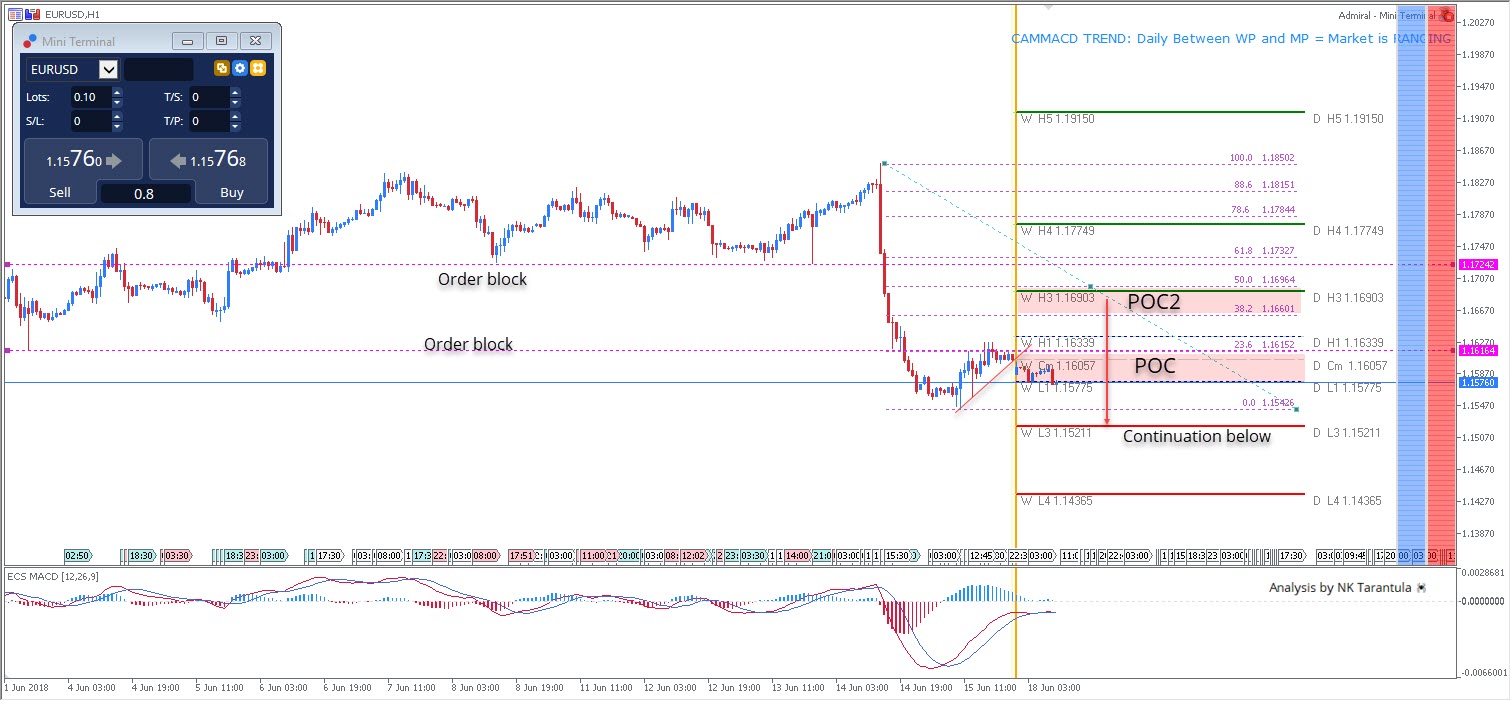
Task: Click the pink 1.16164 price axis tag
Action: pos(1477,351)
